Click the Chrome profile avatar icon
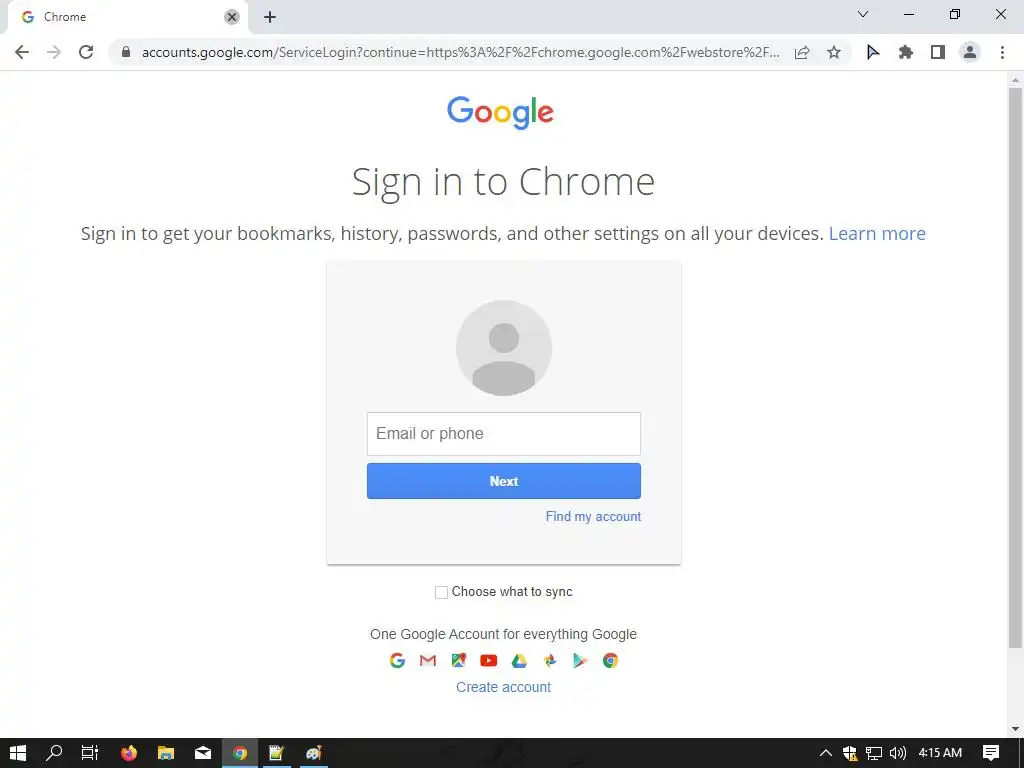Viewport: 1024px width, 768px height. tap(970, 52)
